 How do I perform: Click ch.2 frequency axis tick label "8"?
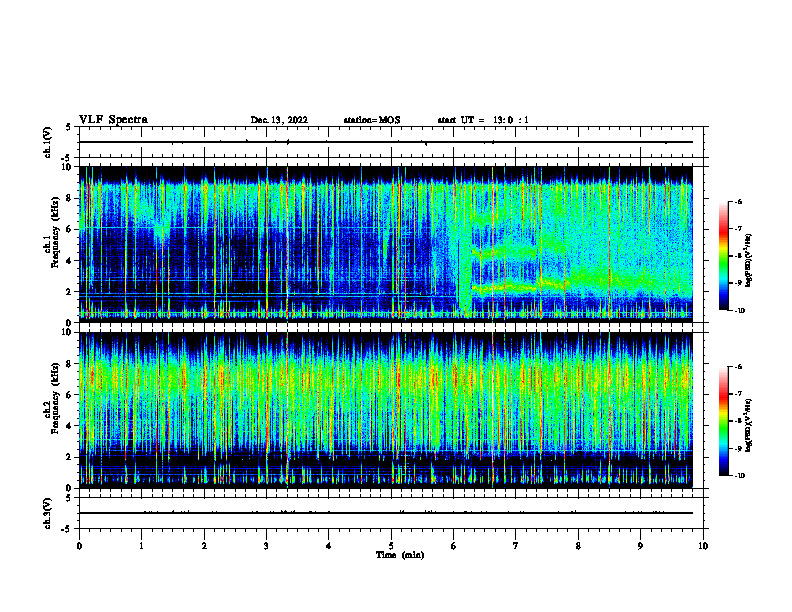69,364
